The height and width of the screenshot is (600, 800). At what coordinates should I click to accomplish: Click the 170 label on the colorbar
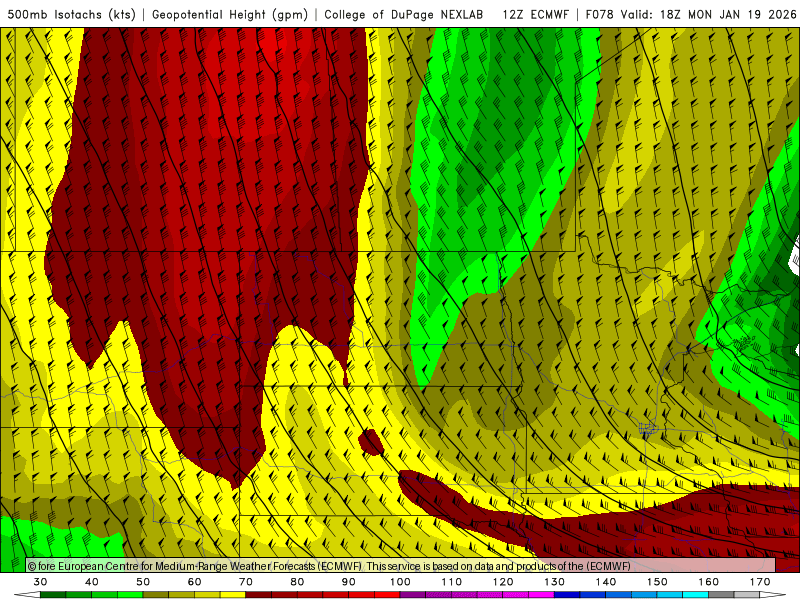coord(760,582)
